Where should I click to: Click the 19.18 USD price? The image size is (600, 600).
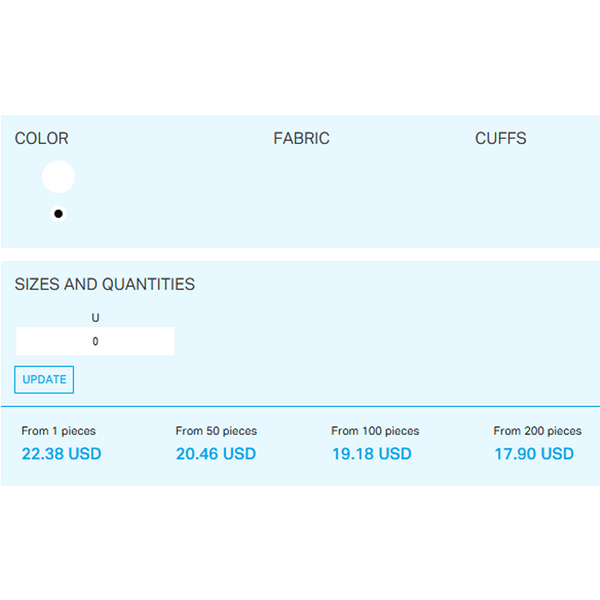pos(372,454)
